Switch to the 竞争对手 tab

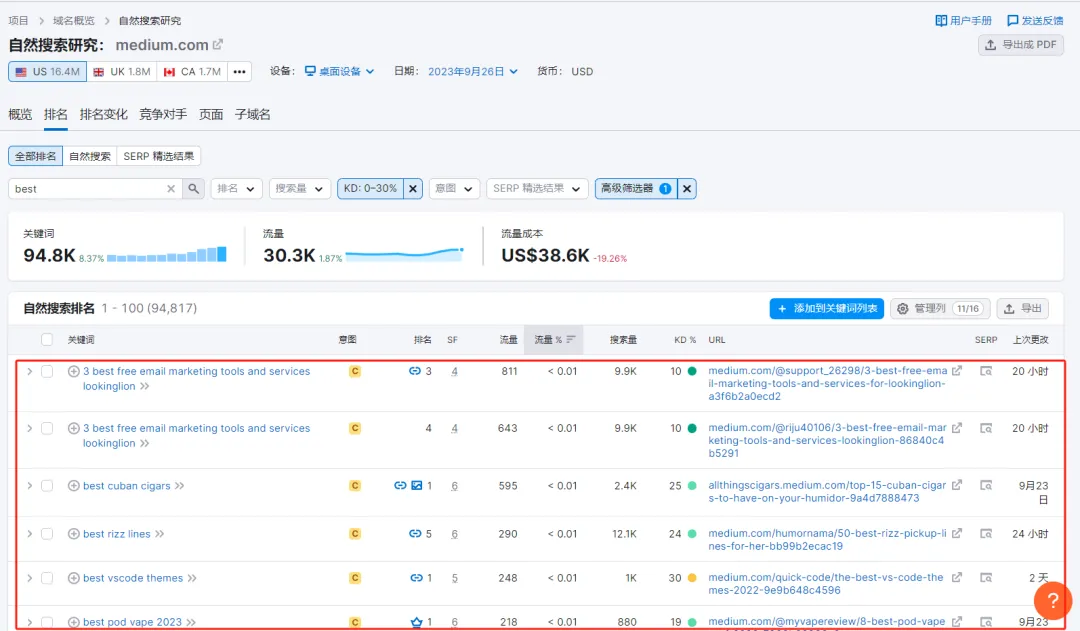coord(163,114)
